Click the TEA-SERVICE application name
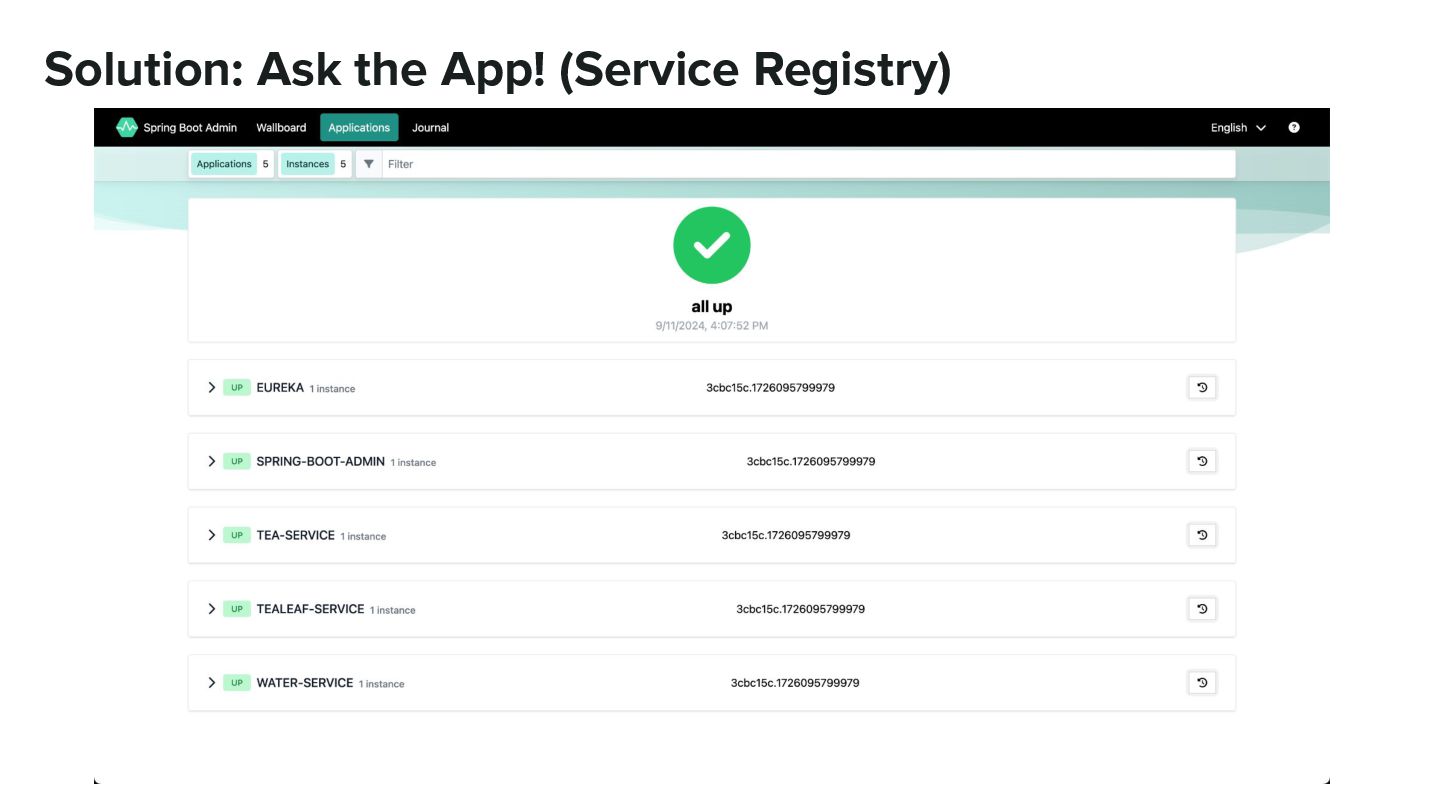 (x=295, y=535)
